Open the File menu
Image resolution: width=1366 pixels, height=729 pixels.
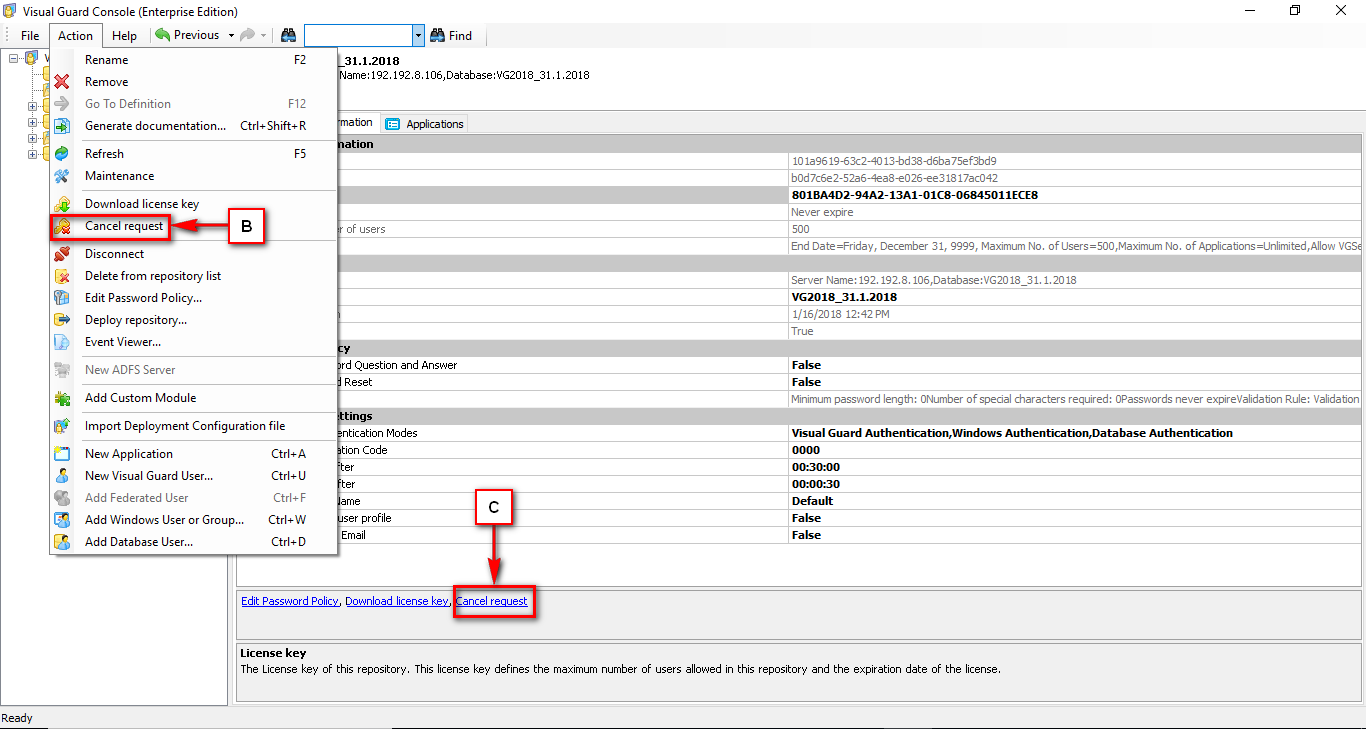click(28, 35)
